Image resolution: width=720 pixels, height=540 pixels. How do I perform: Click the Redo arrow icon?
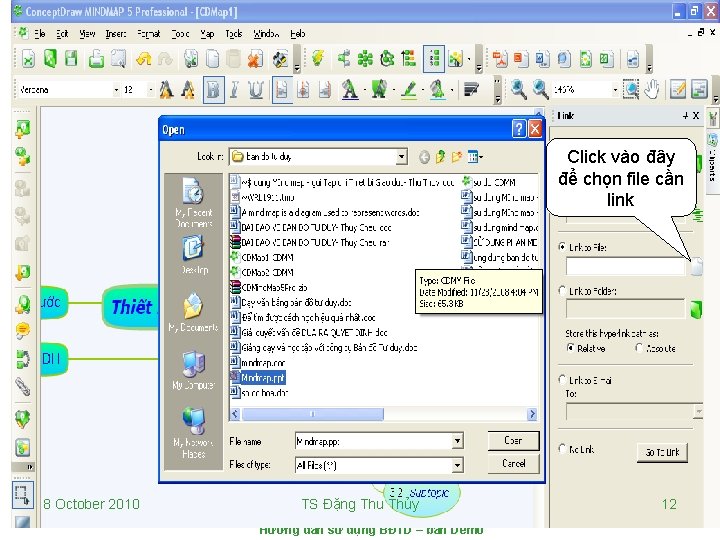(165, 59)
